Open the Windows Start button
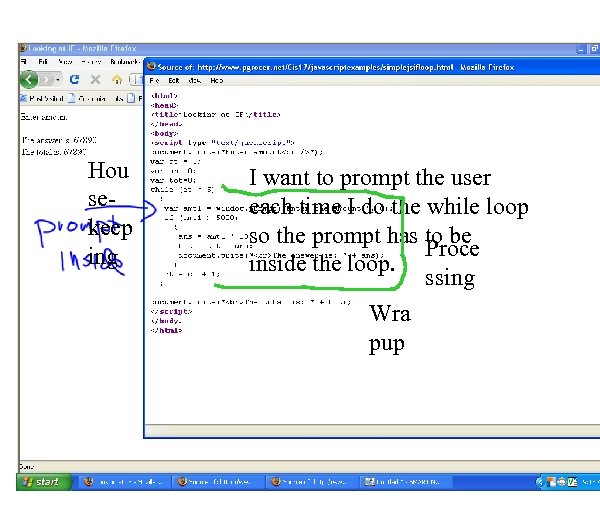 coord(44,482)
